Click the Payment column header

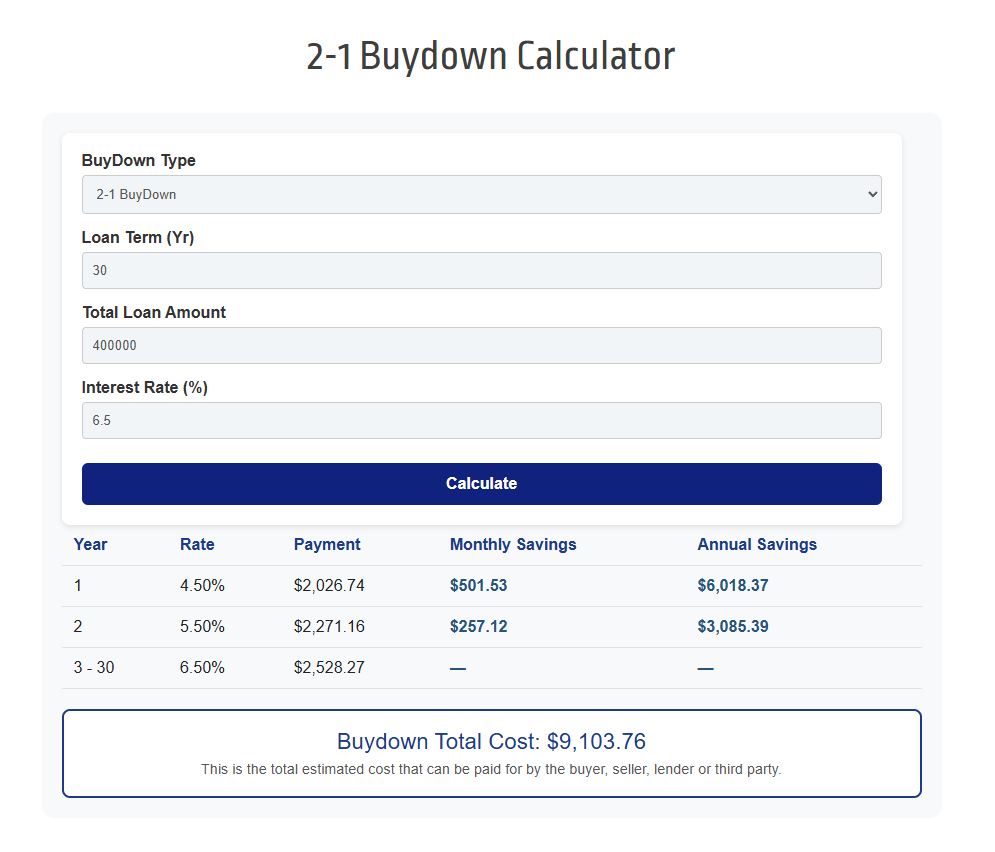point(327,544)
